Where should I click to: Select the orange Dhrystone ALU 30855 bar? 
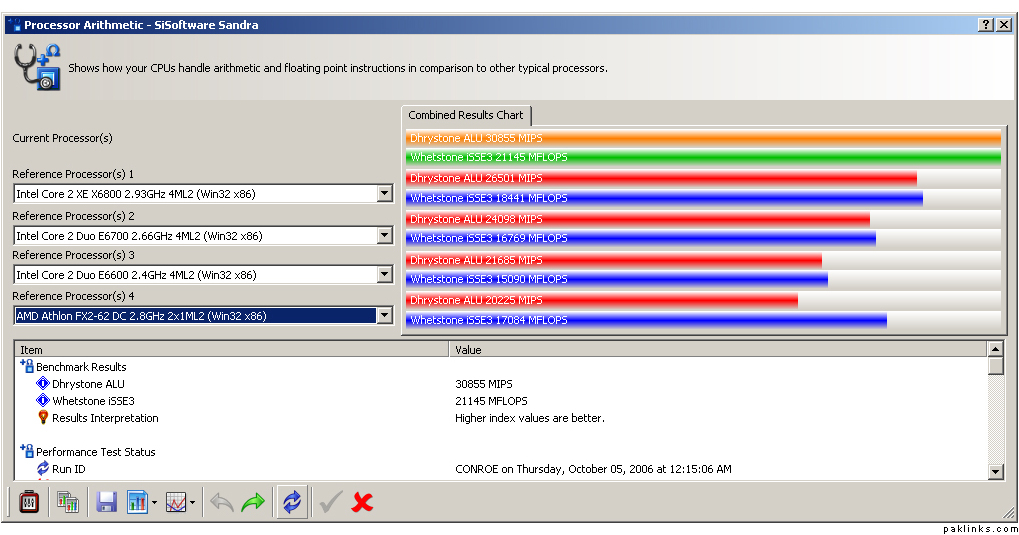tap(702, 138)
